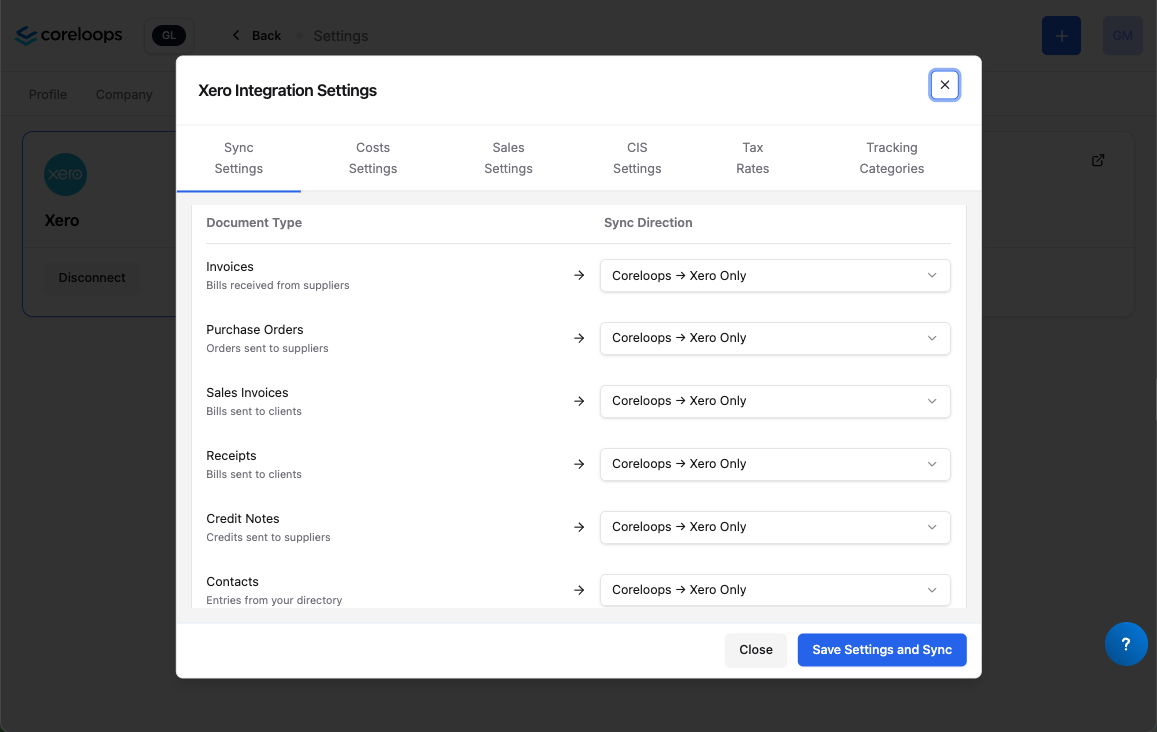The image size is (1157, 732).
Task: Click the Xero name on the card
Action: (x=62, y=221)
